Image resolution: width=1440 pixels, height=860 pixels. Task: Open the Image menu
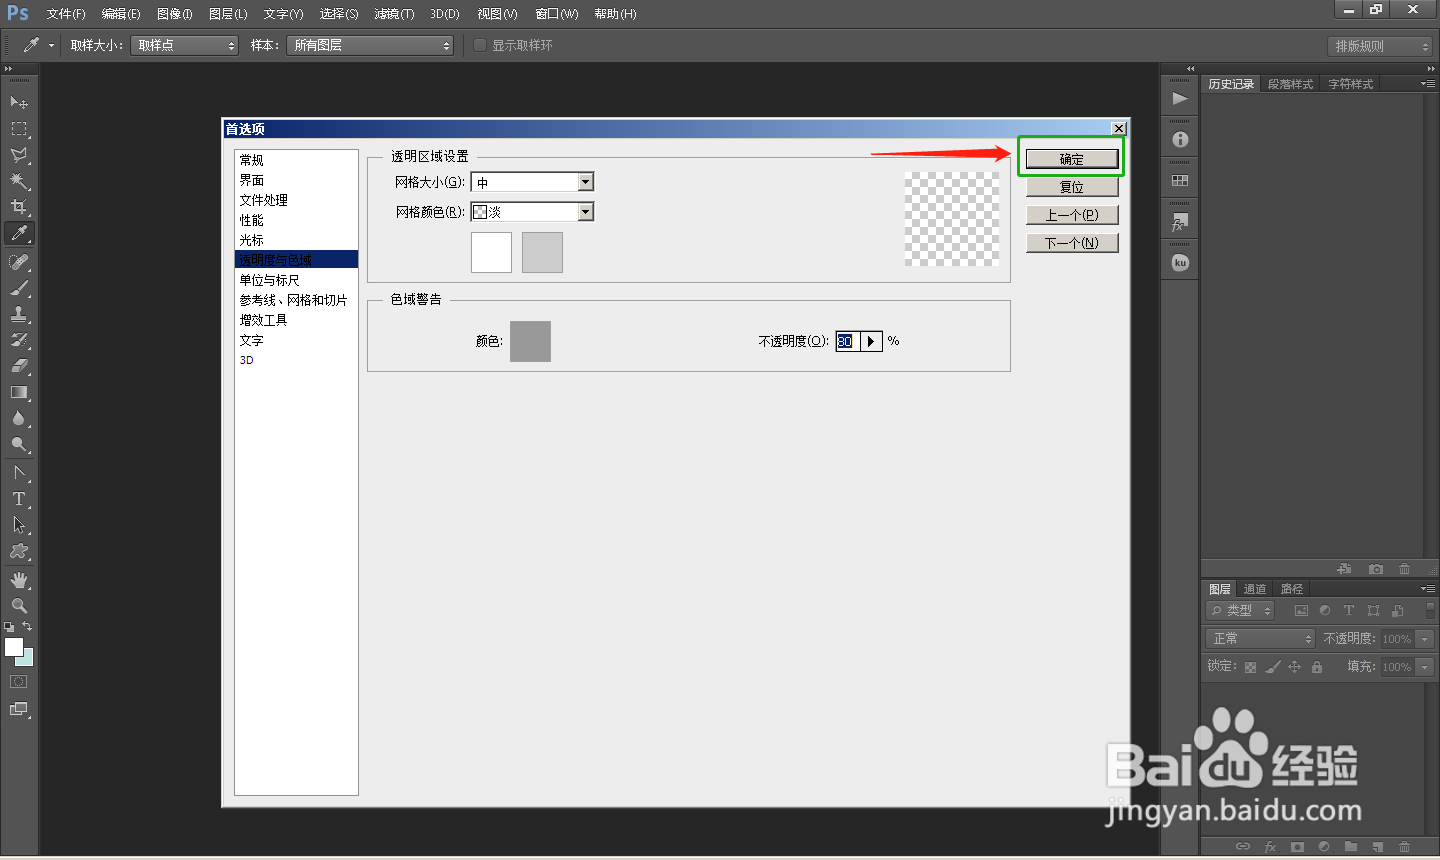tap(174, 14)
